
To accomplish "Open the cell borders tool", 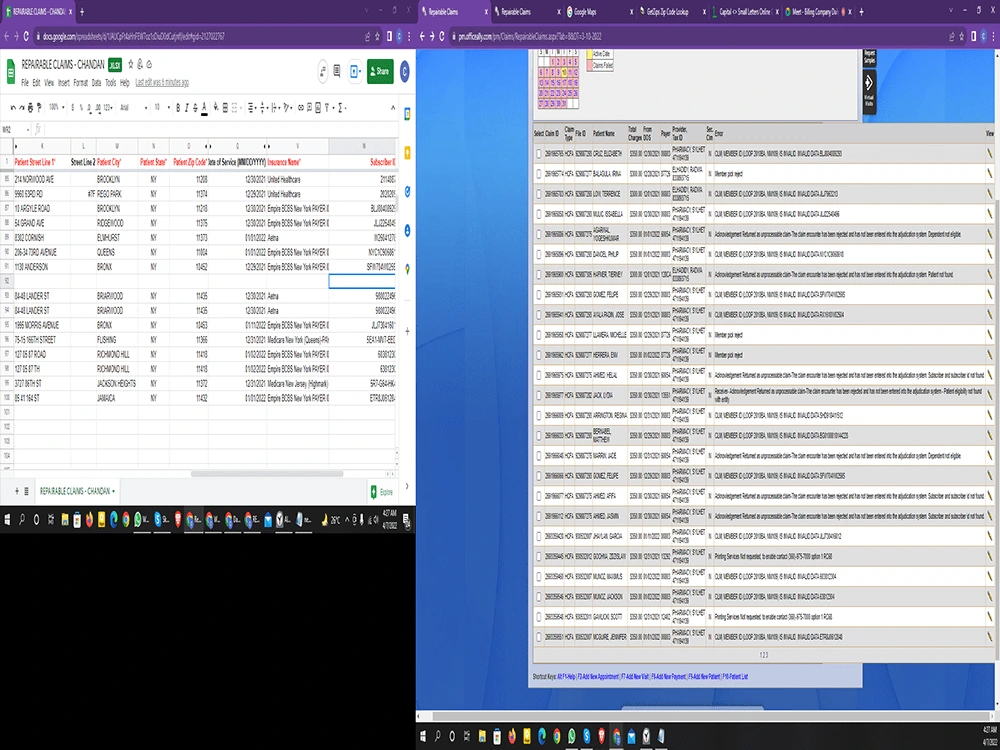I will click(x=225, y=108).
